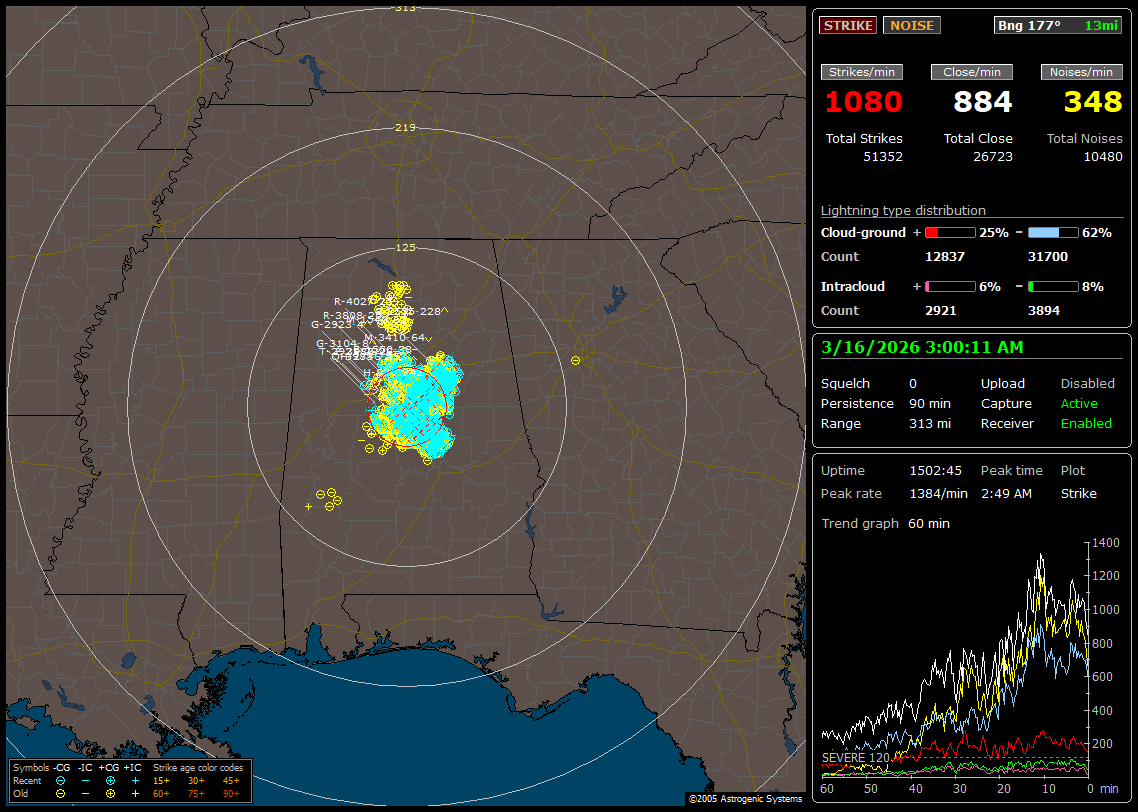Click the M-3410-64 storm cell label
The image size is (1138, 812).
[x=394, y=338]
